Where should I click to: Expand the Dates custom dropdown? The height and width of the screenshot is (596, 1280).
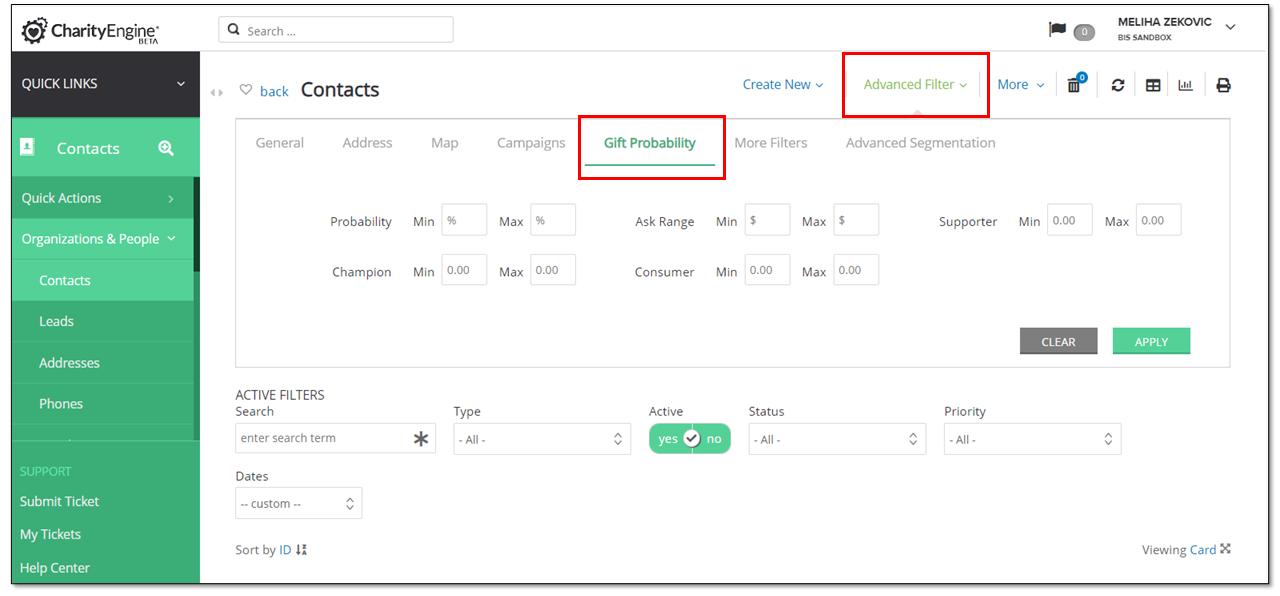[299, 503]
